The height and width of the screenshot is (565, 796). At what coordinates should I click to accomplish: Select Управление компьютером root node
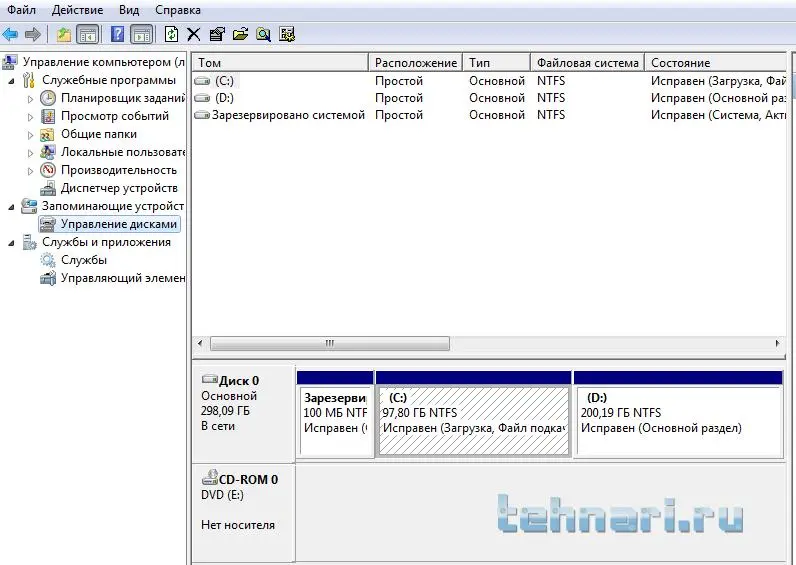point(104,62)
